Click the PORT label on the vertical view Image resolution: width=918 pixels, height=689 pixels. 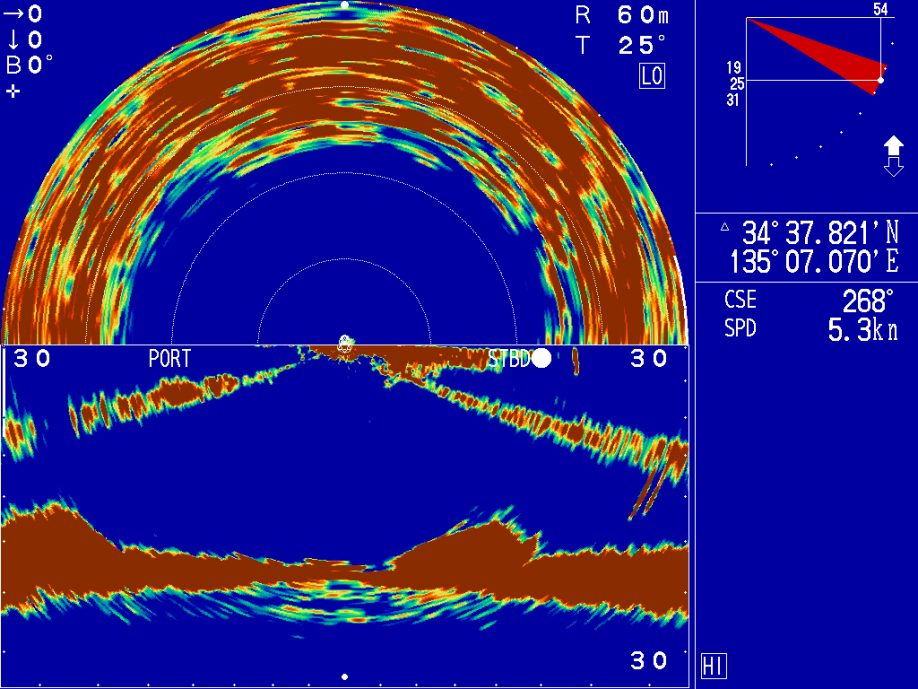tap(169, 359)
